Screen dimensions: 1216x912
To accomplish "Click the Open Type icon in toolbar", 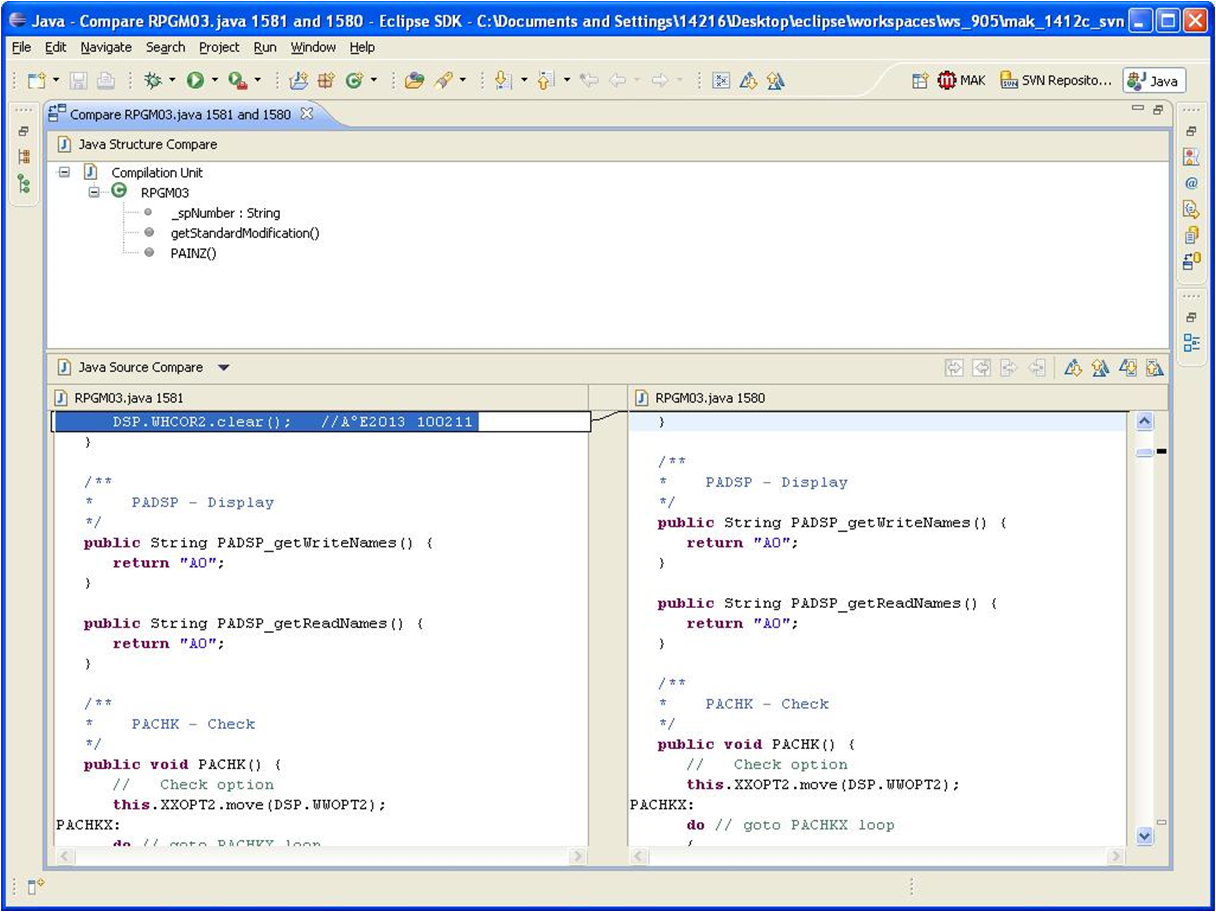I will pyautogui.click(x=414, y=81).
